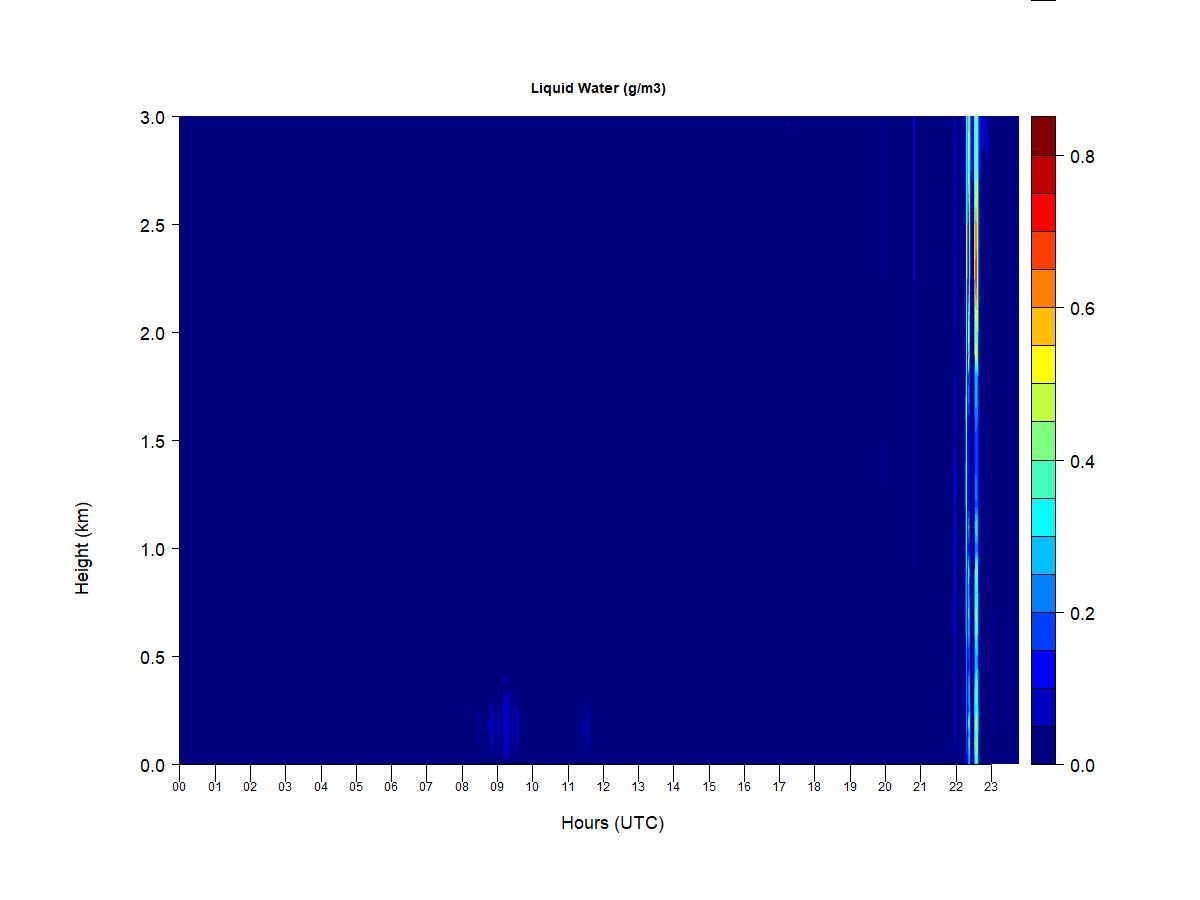
Task: Click the 0.8 label on colorbar
Action: (x=1082, y=157)
